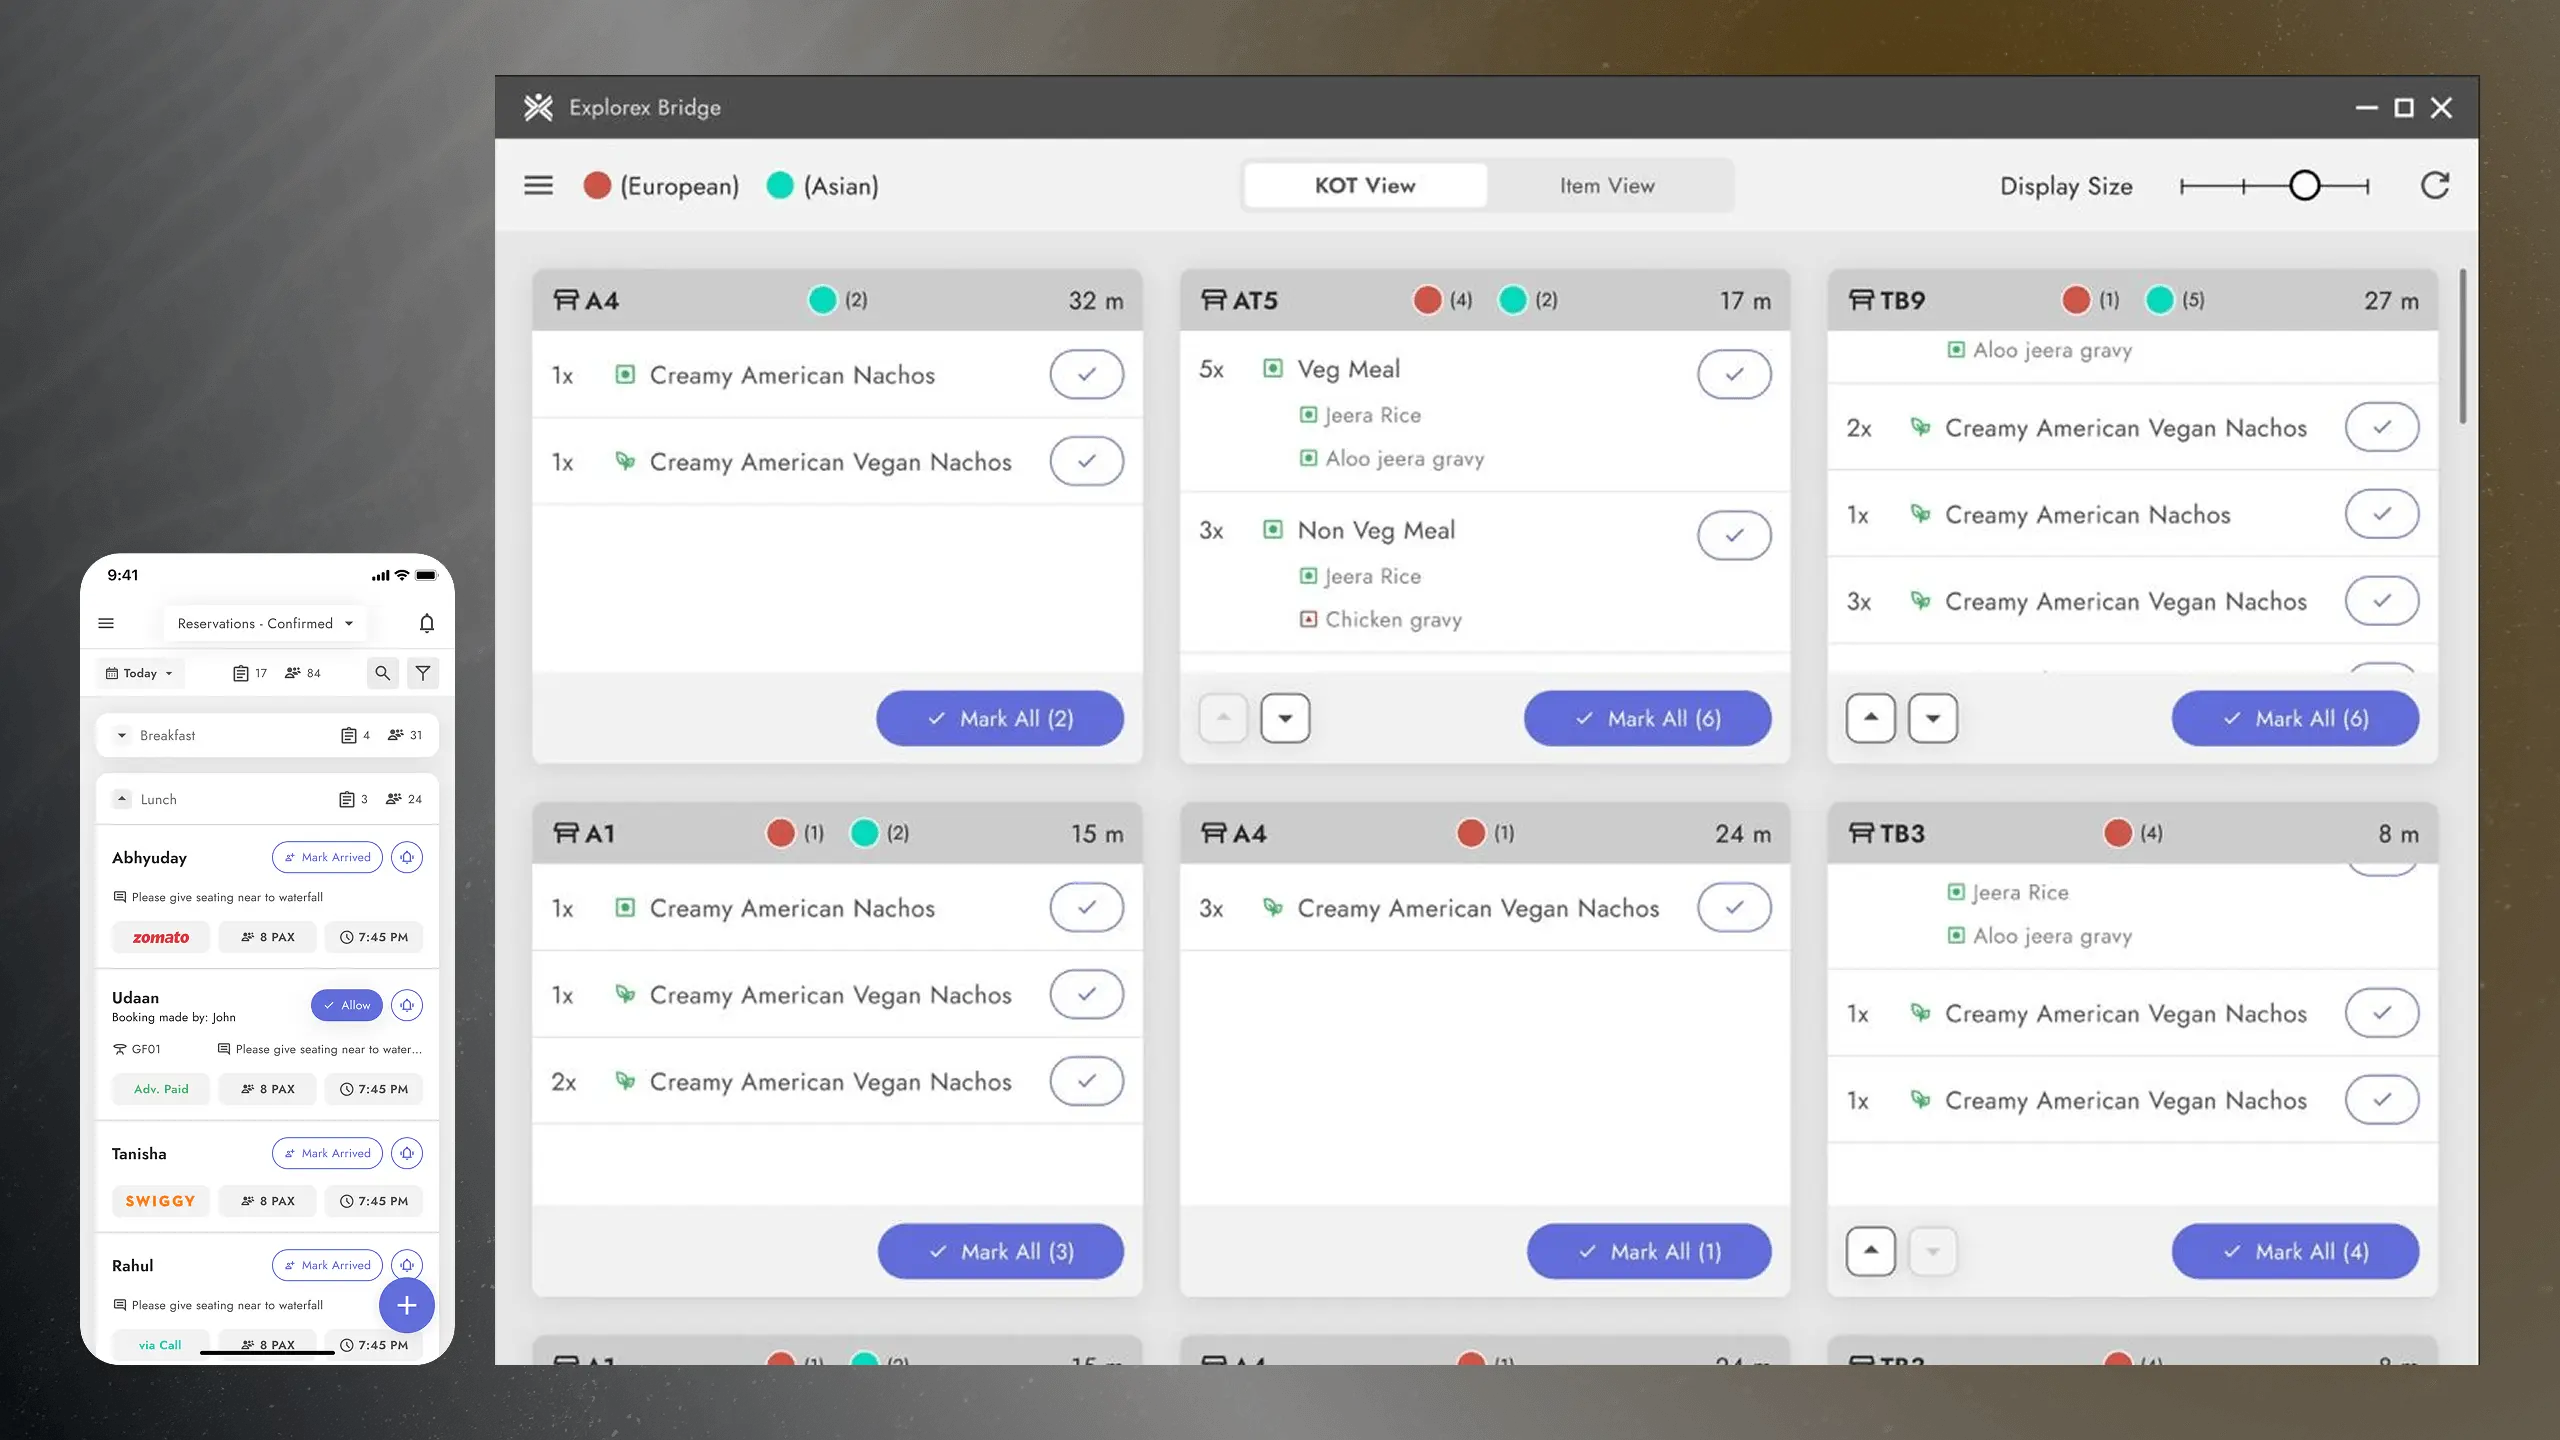The height and width of the screenshot is (1440, 2560).
Task: Click Mark All (2) for A4
Action: pyautogui.click(x=1000, y=718)
